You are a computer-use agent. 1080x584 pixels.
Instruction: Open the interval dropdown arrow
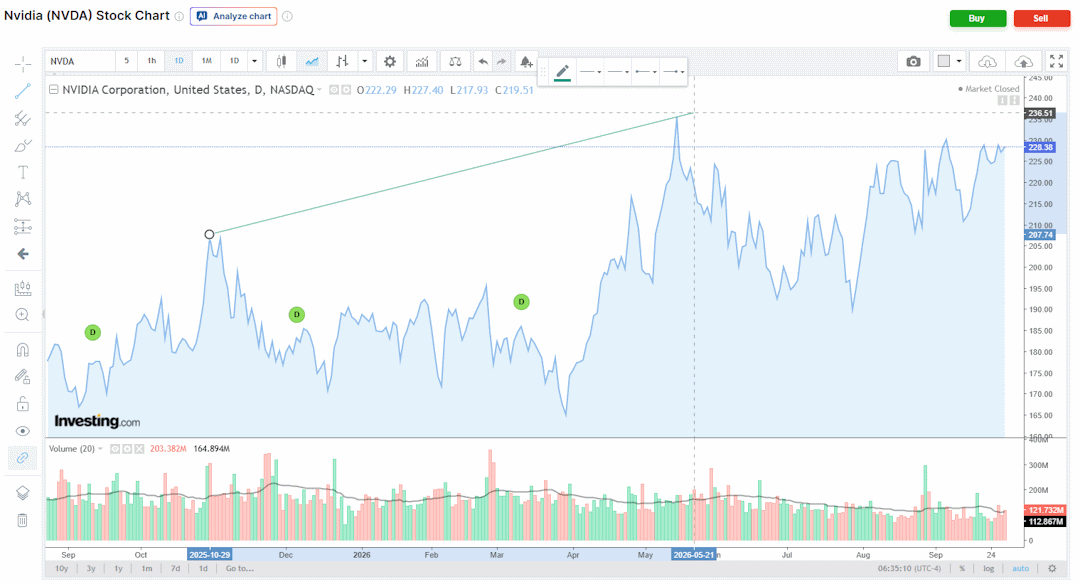coord(254,61)
